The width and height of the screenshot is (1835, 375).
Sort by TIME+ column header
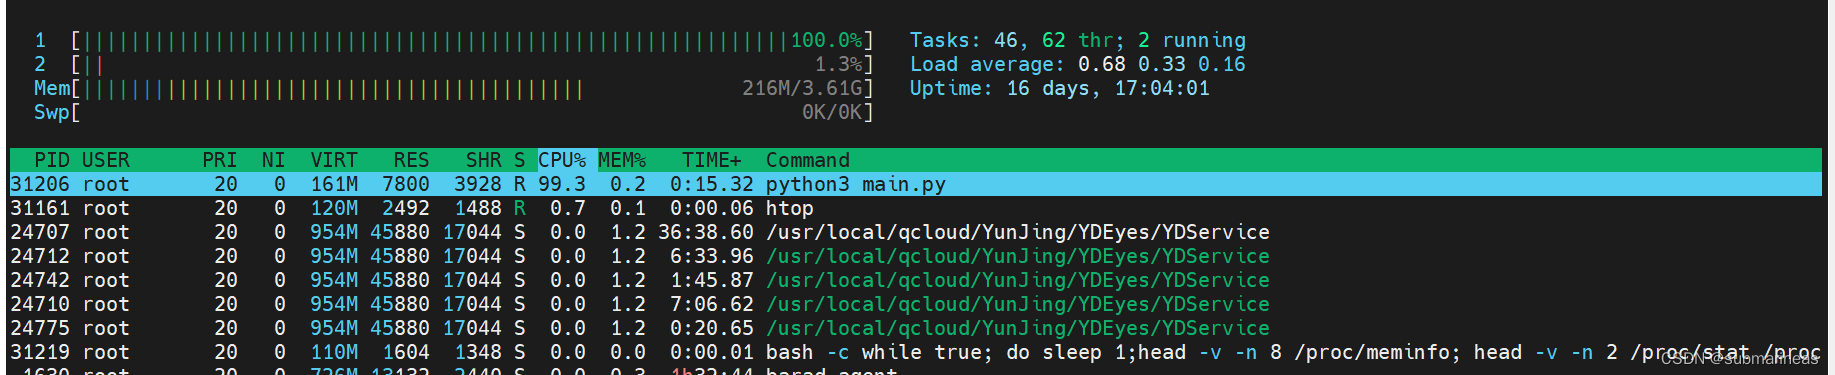(x=712, y=160)
